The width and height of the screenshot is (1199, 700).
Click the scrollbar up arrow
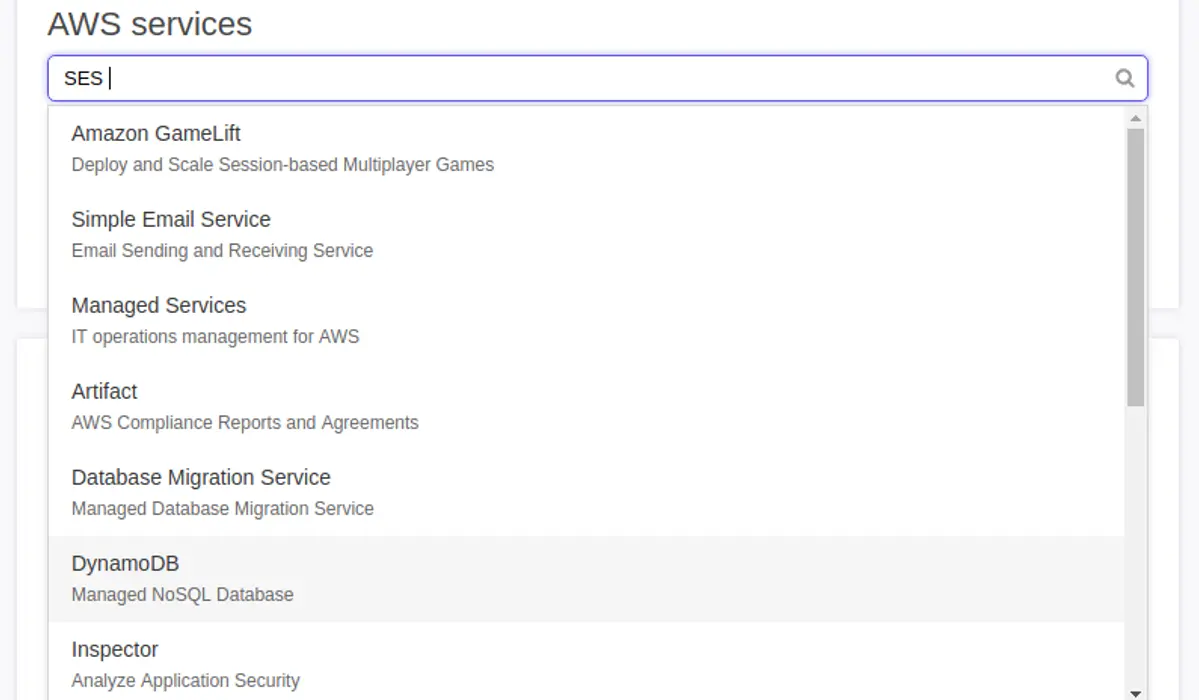point(1136,118)
